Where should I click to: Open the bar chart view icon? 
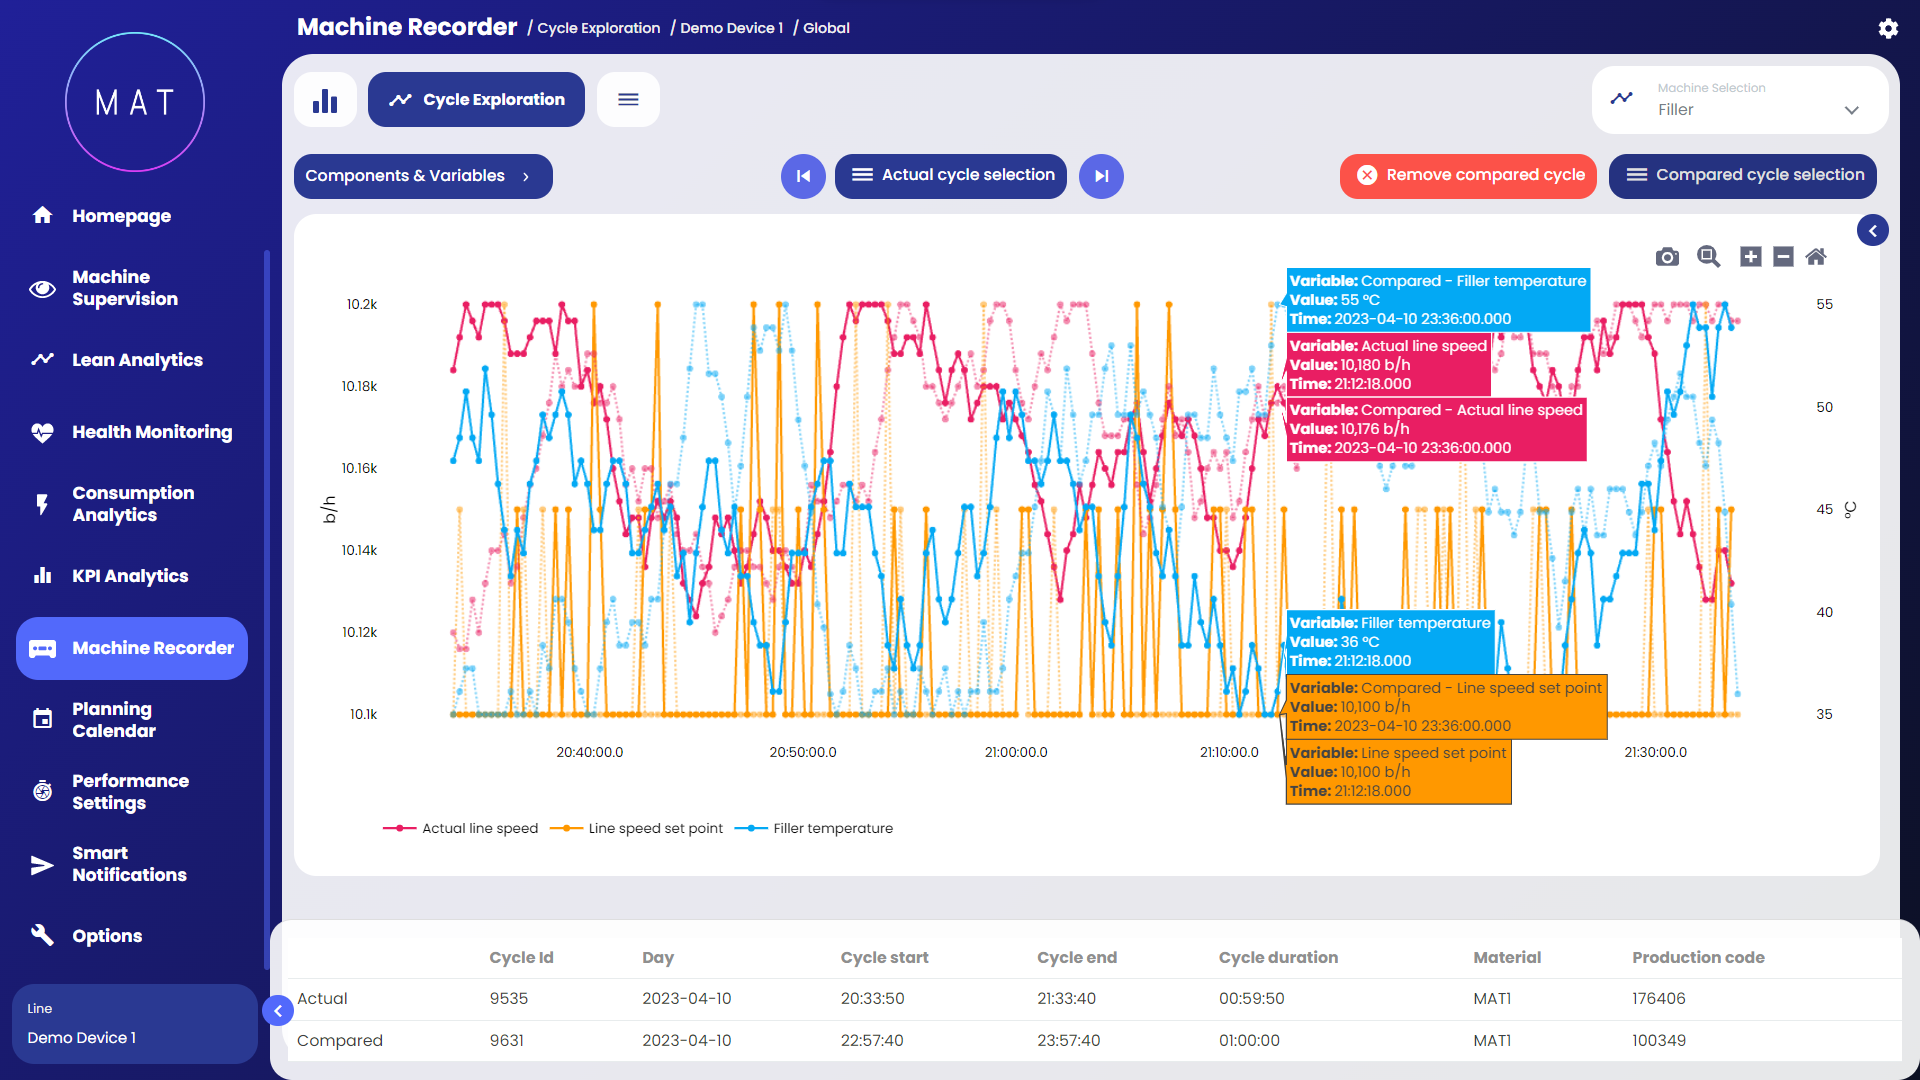pyautogui.click(x=325, y=100)
